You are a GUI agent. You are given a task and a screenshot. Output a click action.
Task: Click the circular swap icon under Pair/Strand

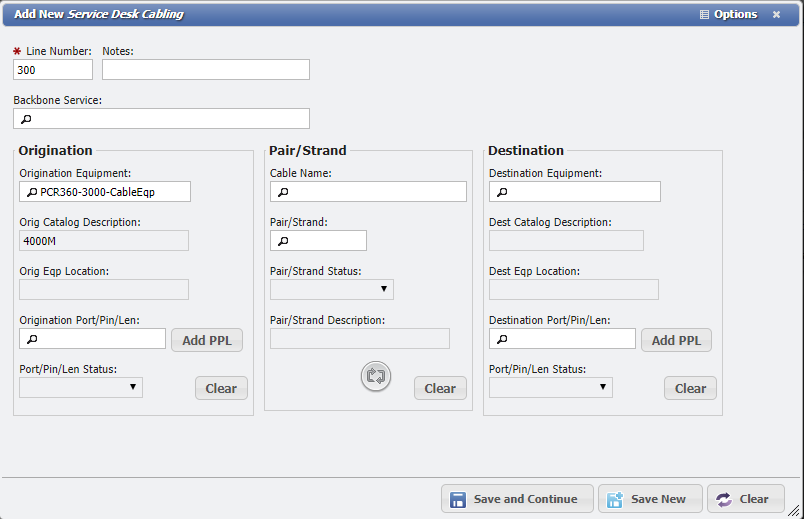pos(376,376)
